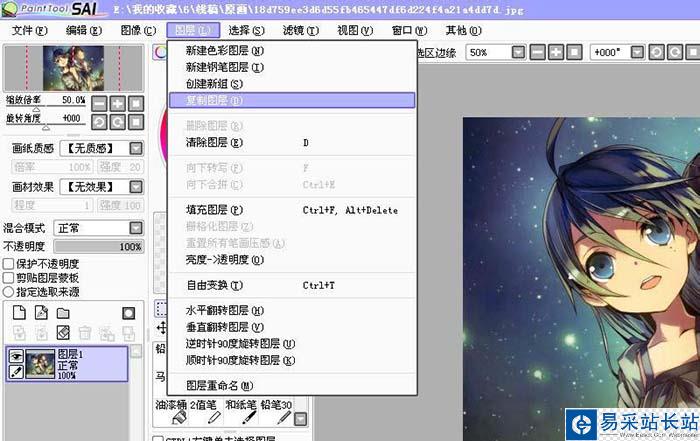The height and width of the screenshot is (441, 700).
Task: Create a new linework pen layer icon
Action: tap(41, 313)
